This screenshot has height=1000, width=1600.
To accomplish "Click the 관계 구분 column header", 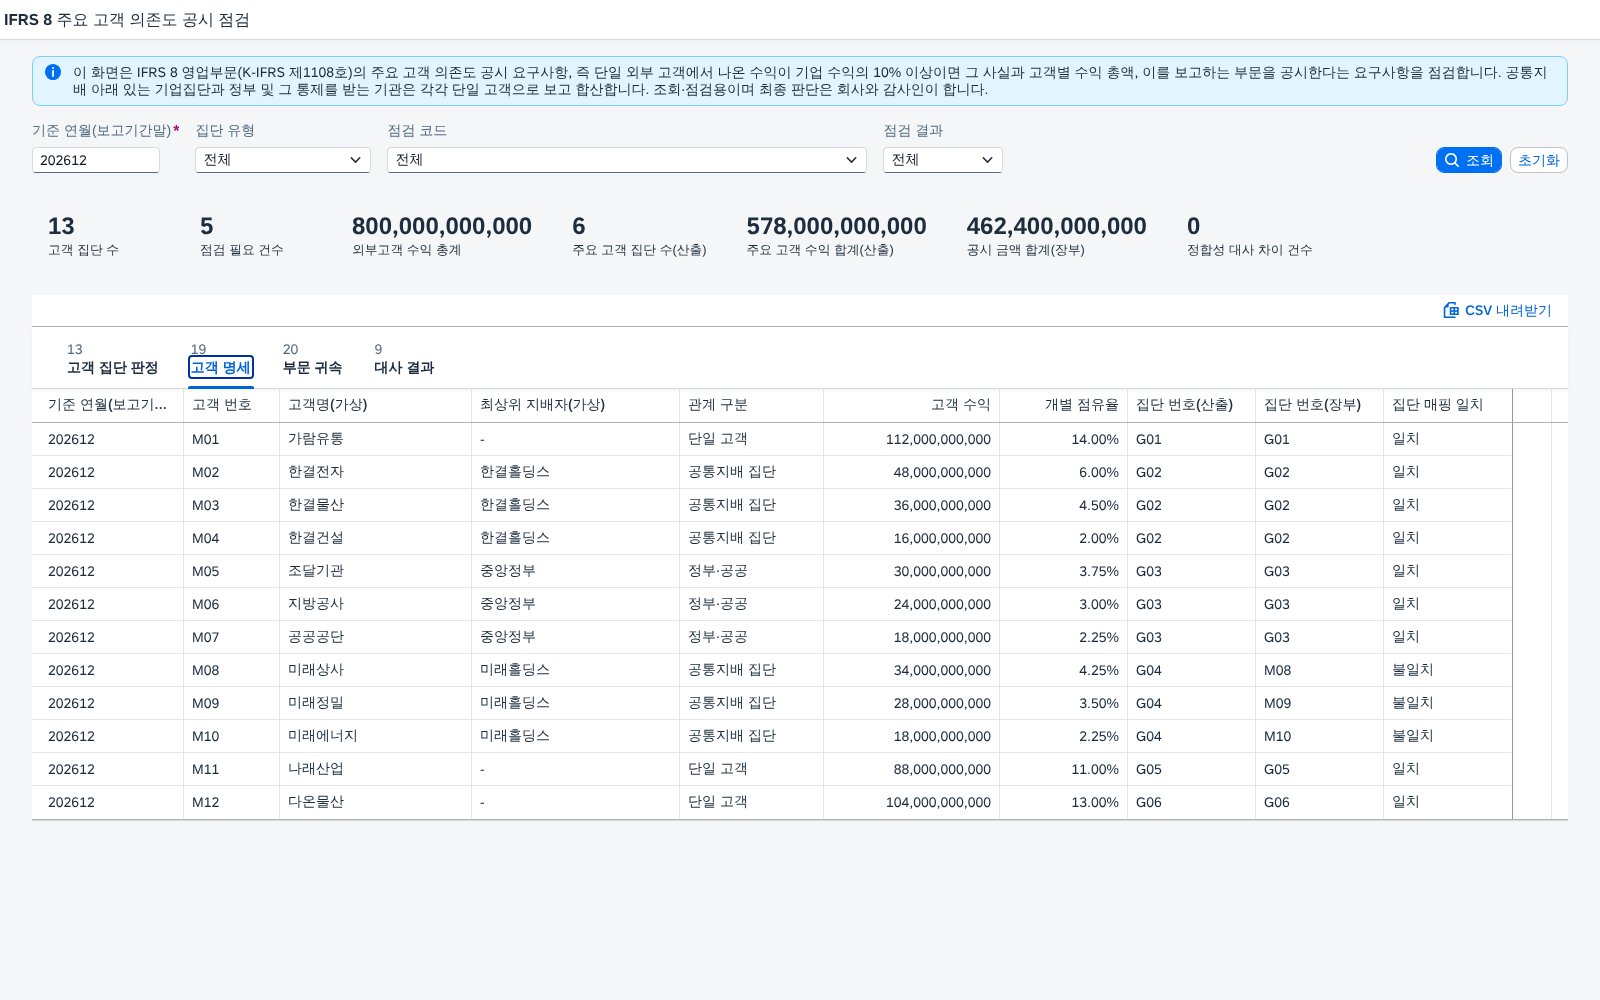I will coord(751,405).
